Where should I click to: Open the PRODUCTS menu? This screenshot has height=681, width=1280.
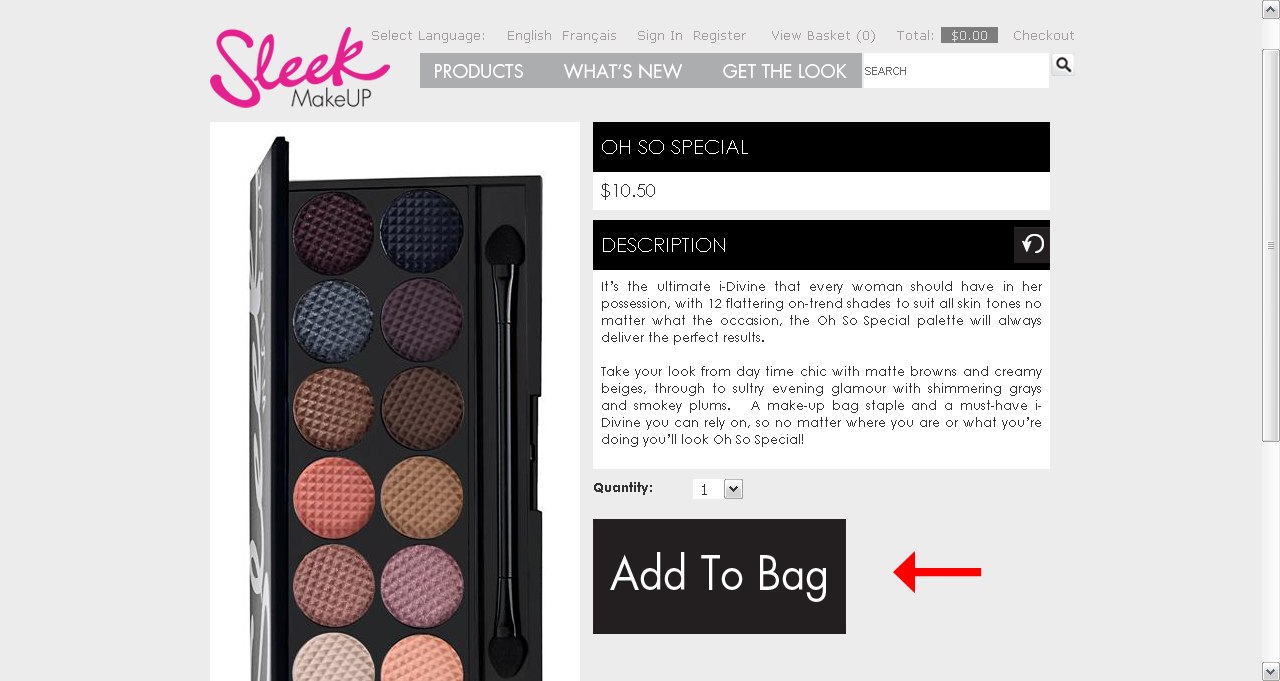pos(478,71)
